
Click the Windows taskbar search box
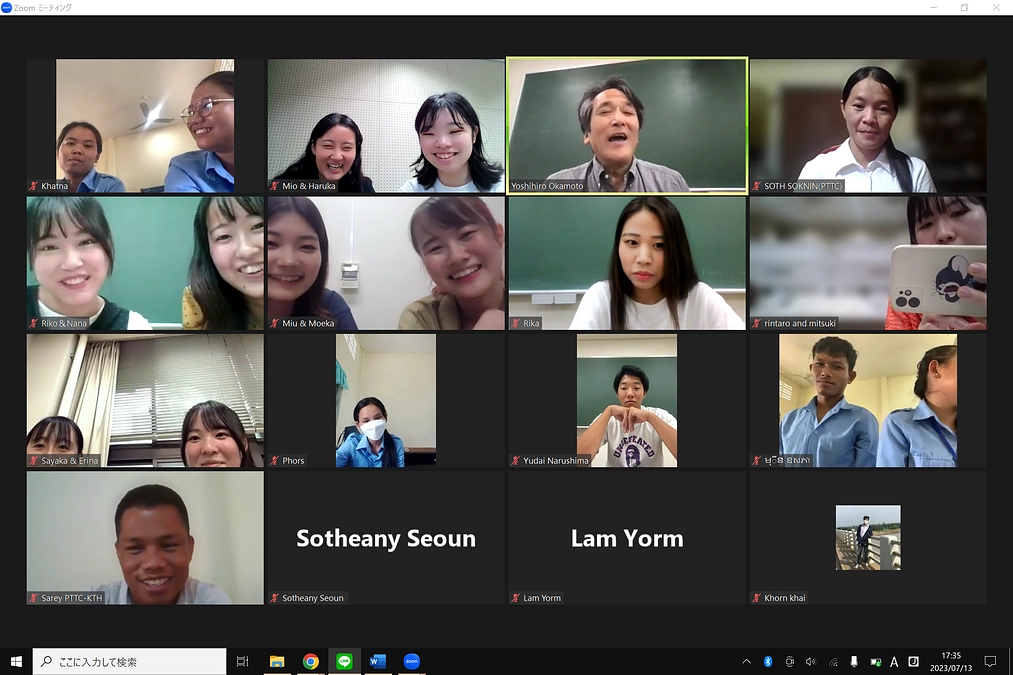(130, 661)
